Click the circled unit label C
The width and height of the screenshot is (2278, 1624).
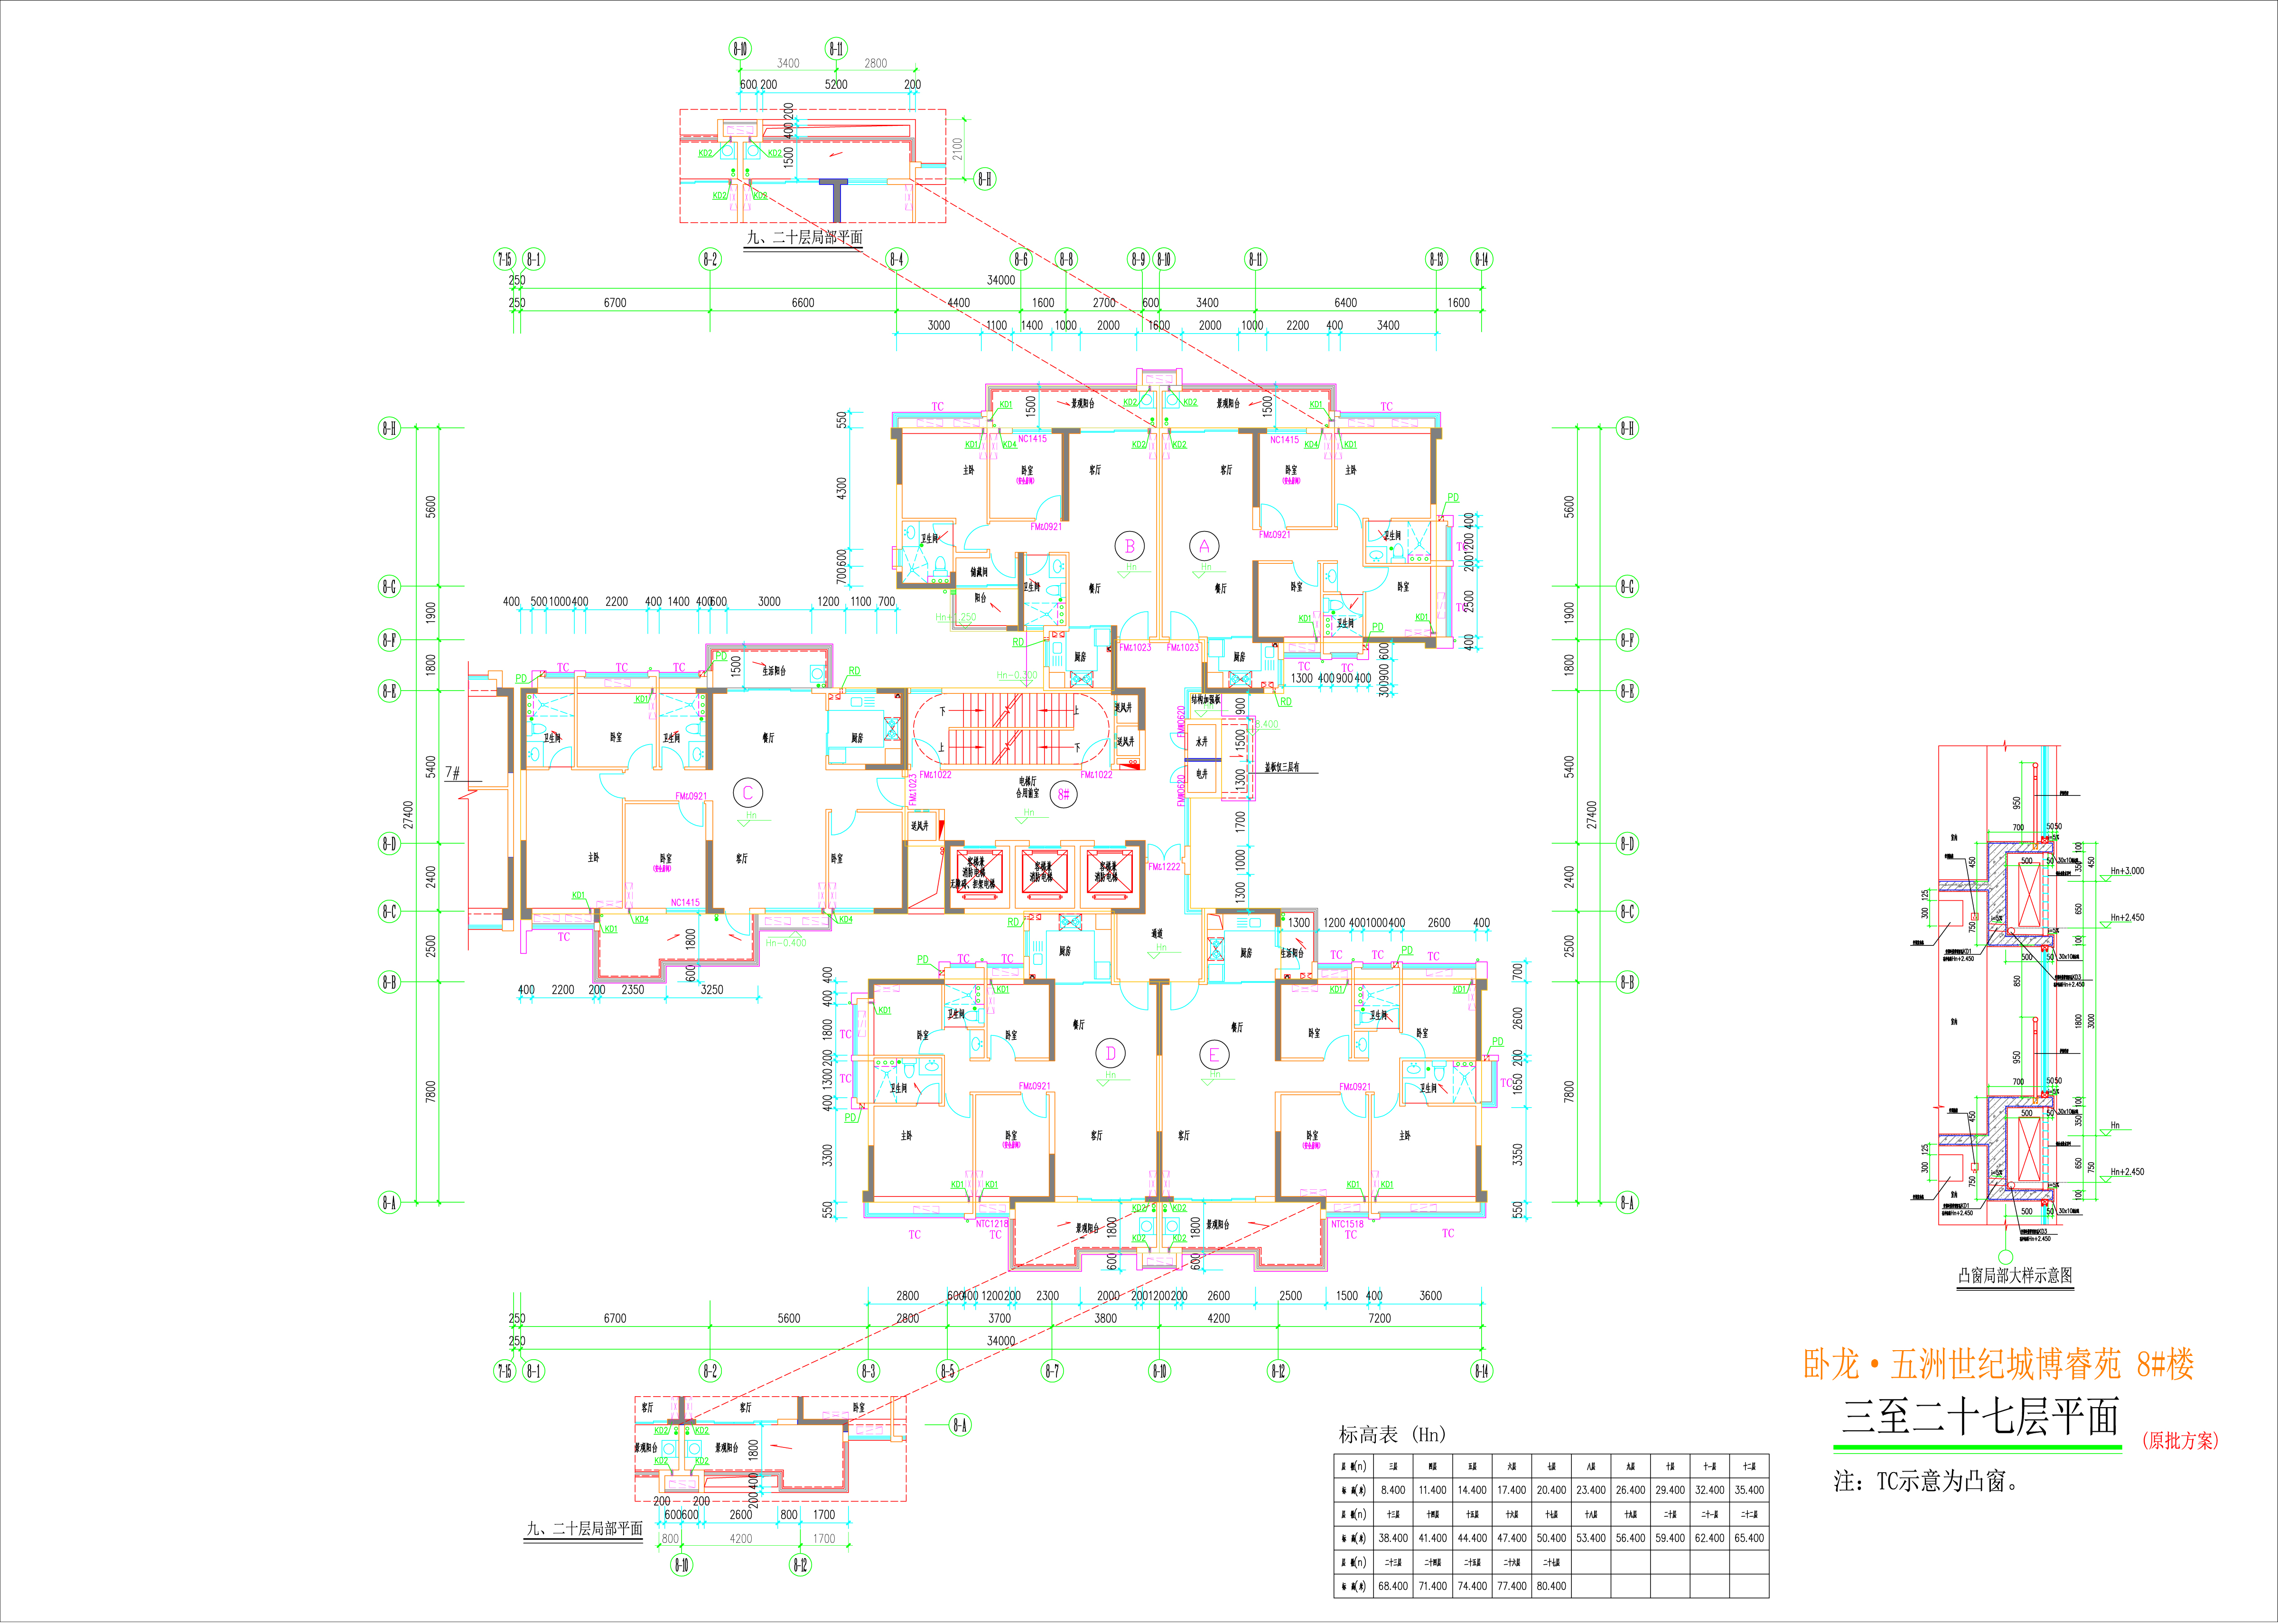[x=748, y=793]
